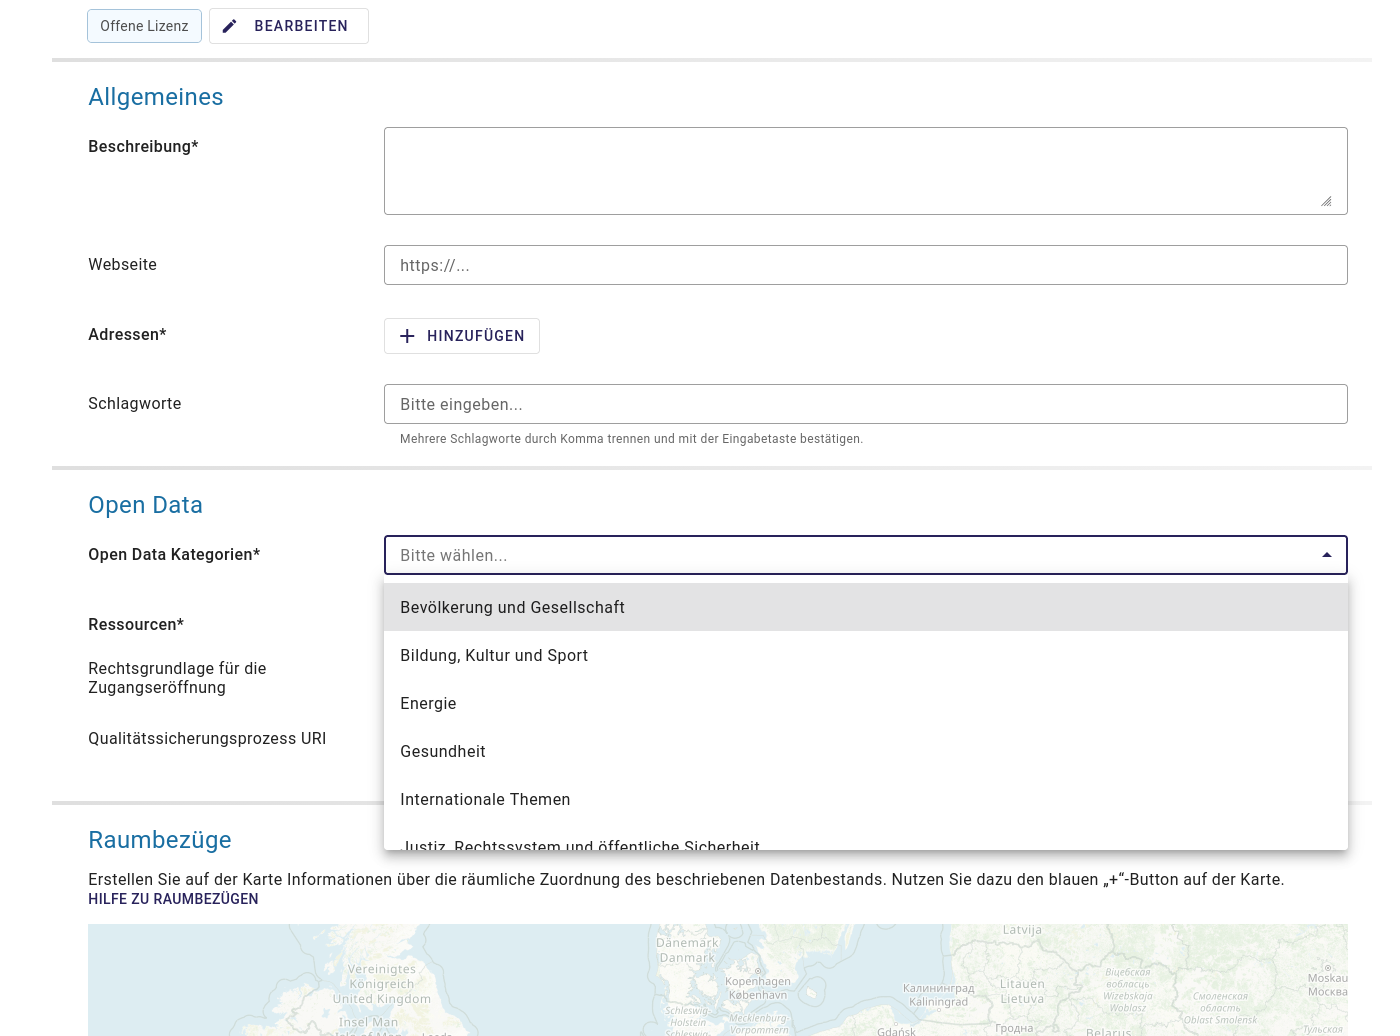Click the Open Data Kategorien select box
The height and width of the screenshot is (1036, 1400).
coord(866,555)
